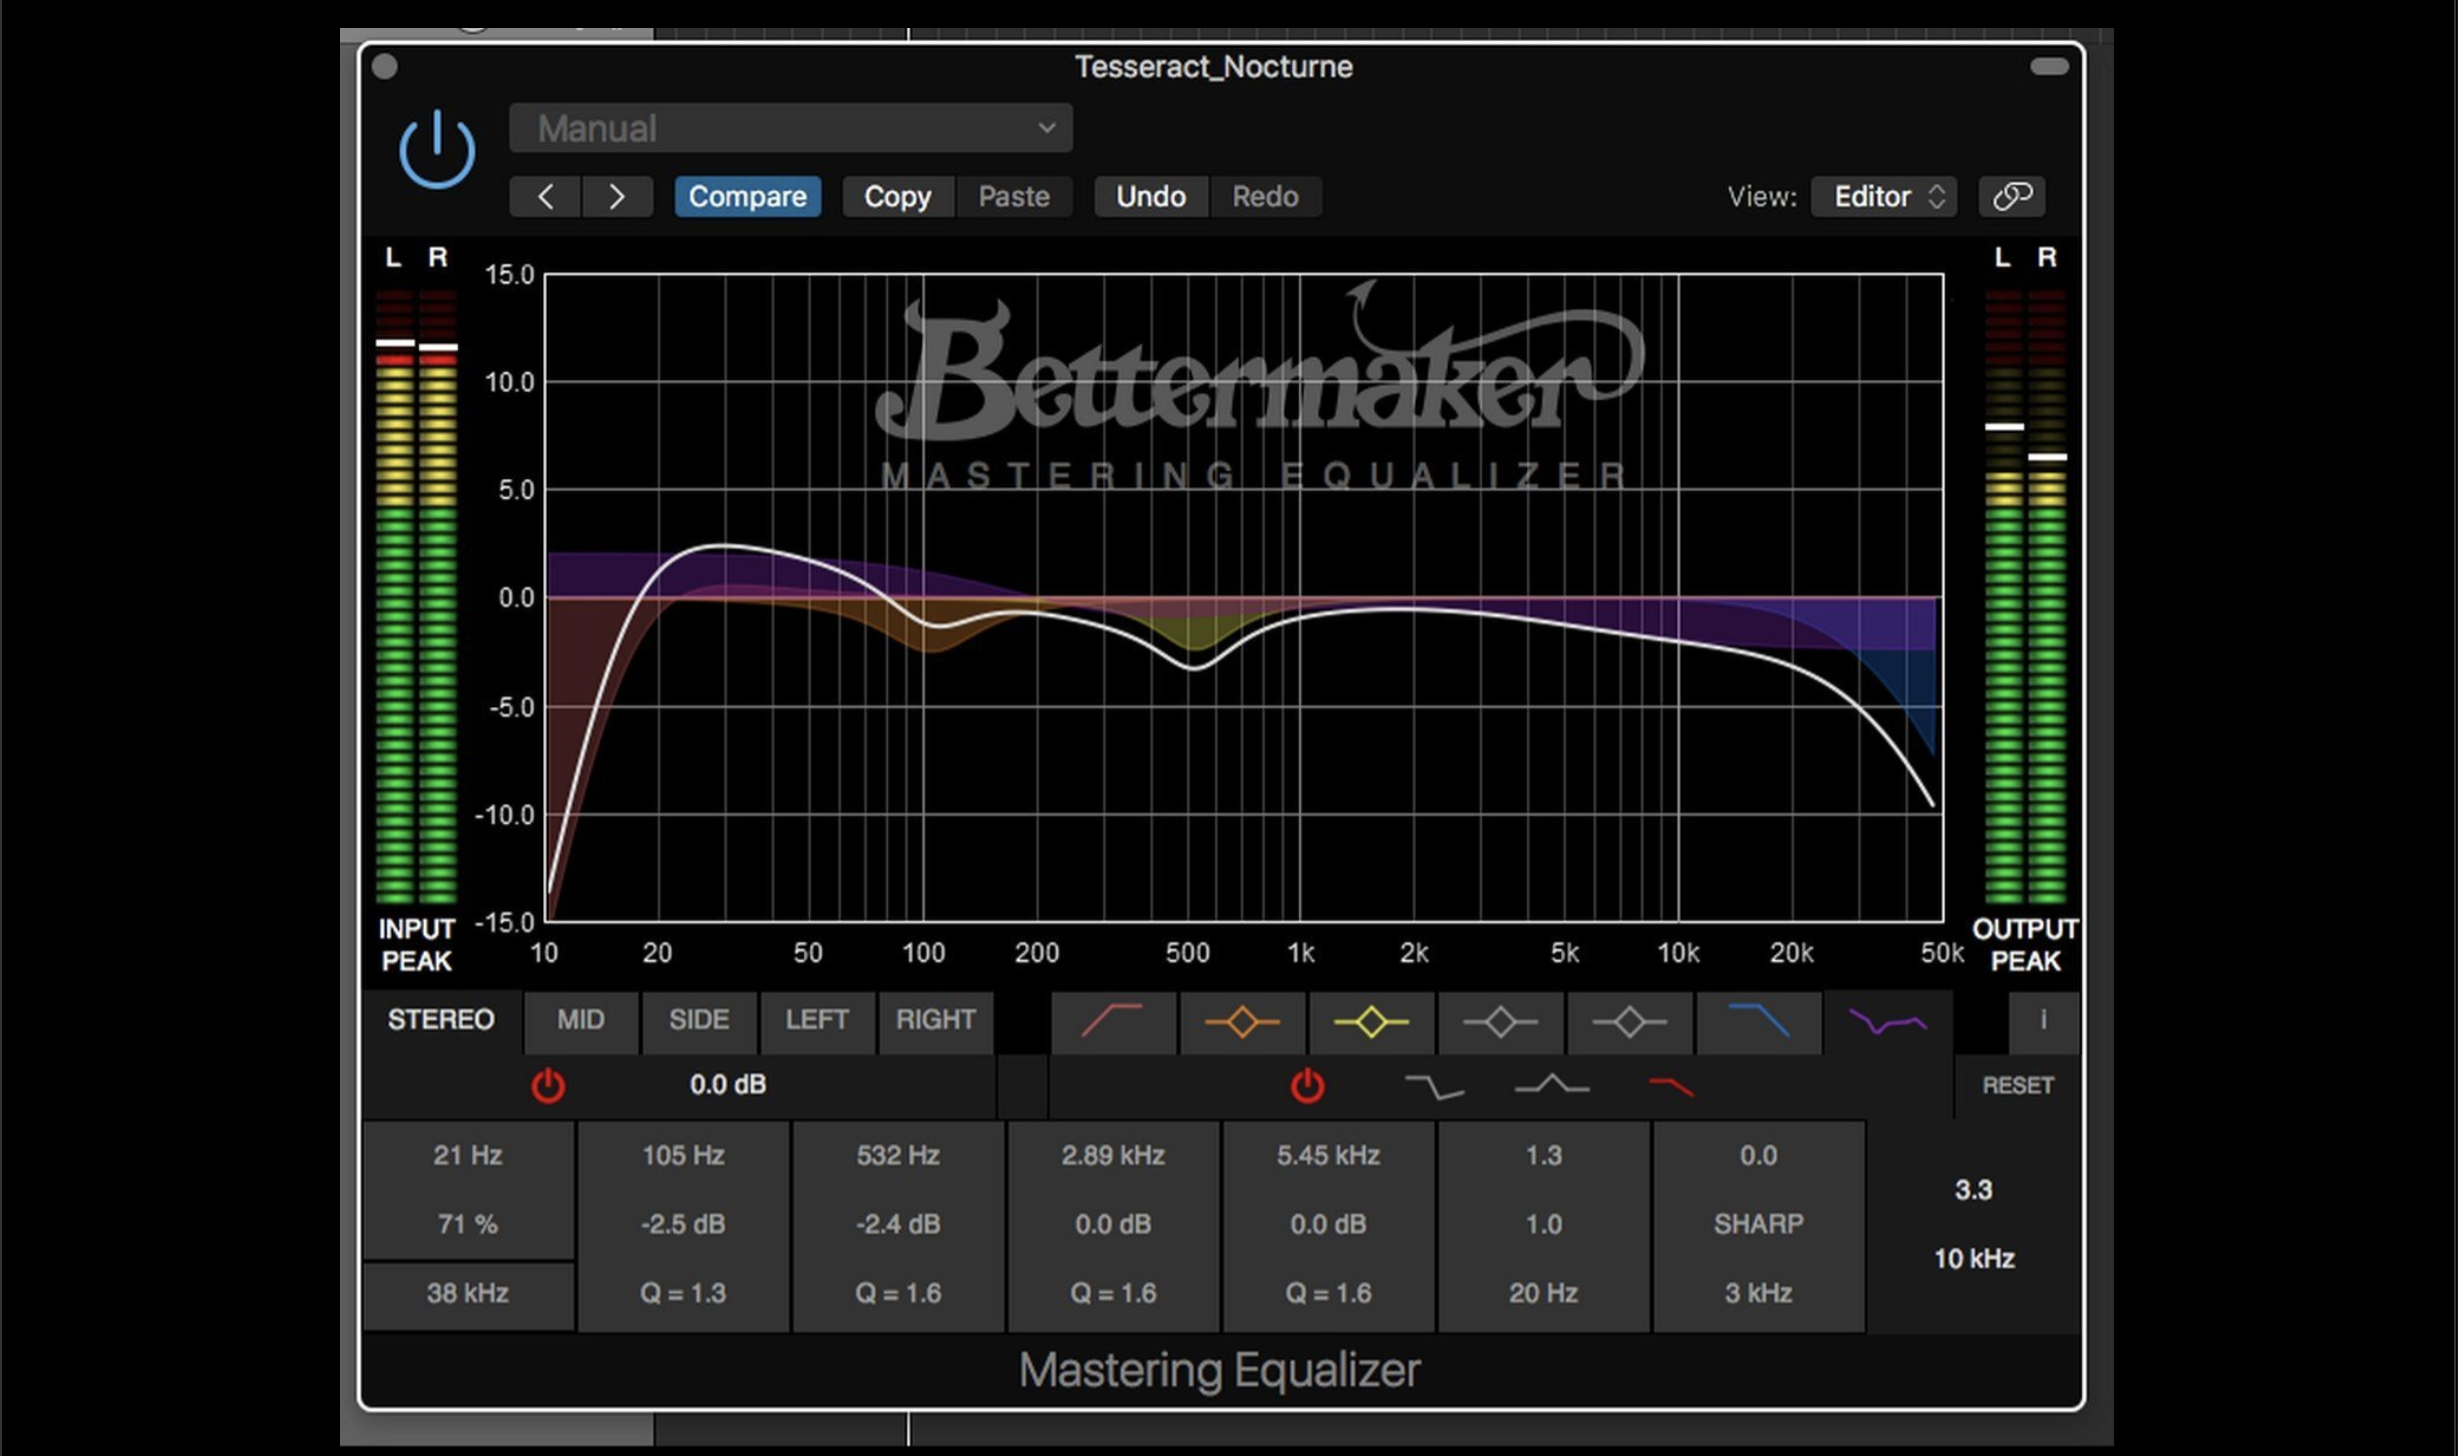Click the 105 Hz band frequency value
This screenshot has height=1456, width=2458.
coord(683,1156)
